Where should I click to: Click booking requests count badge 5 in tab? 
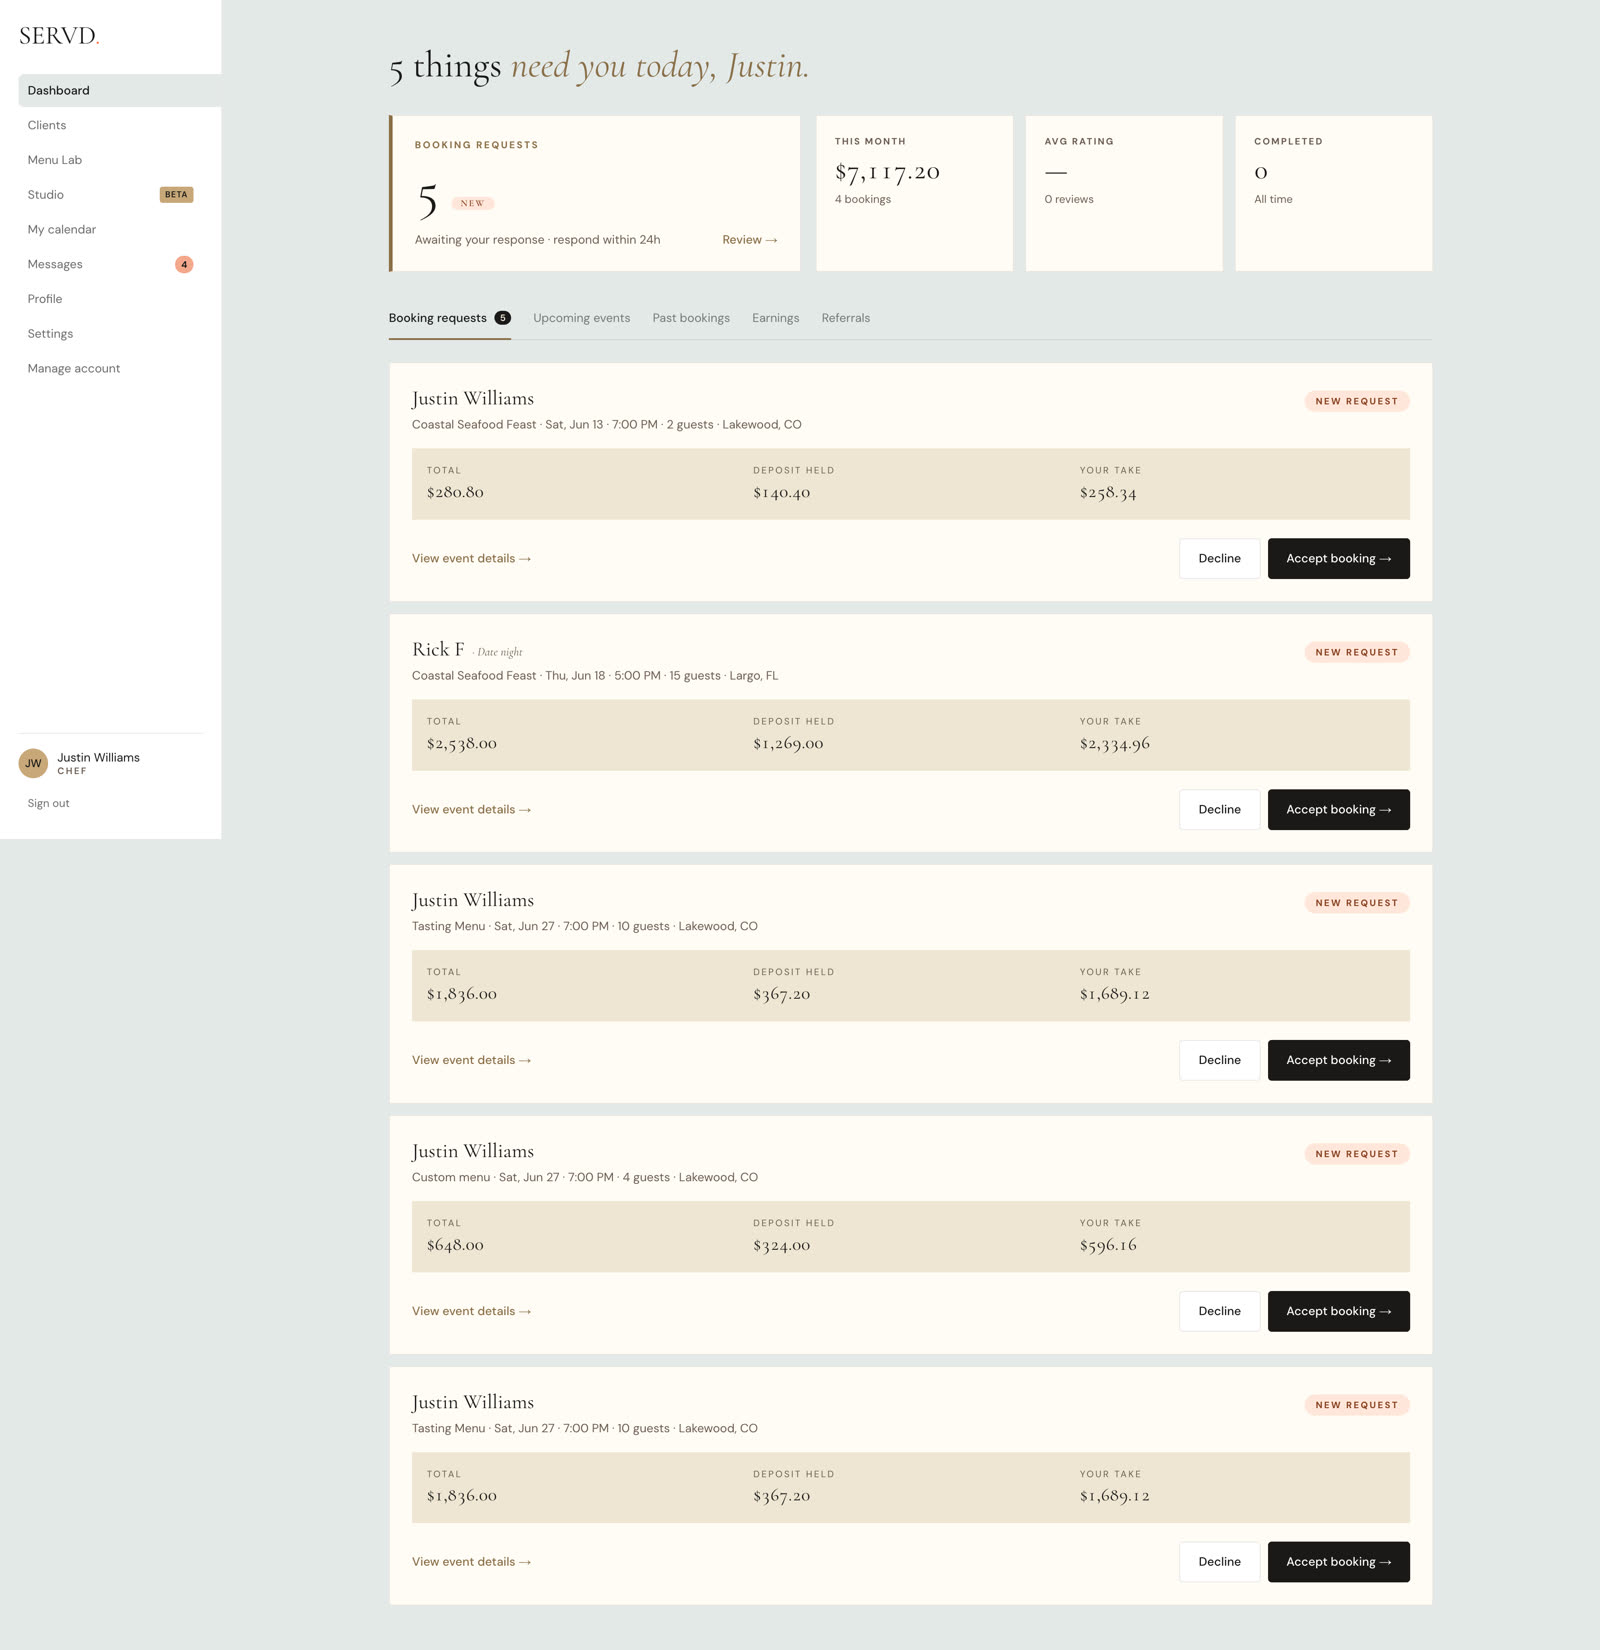pos(503,318)
